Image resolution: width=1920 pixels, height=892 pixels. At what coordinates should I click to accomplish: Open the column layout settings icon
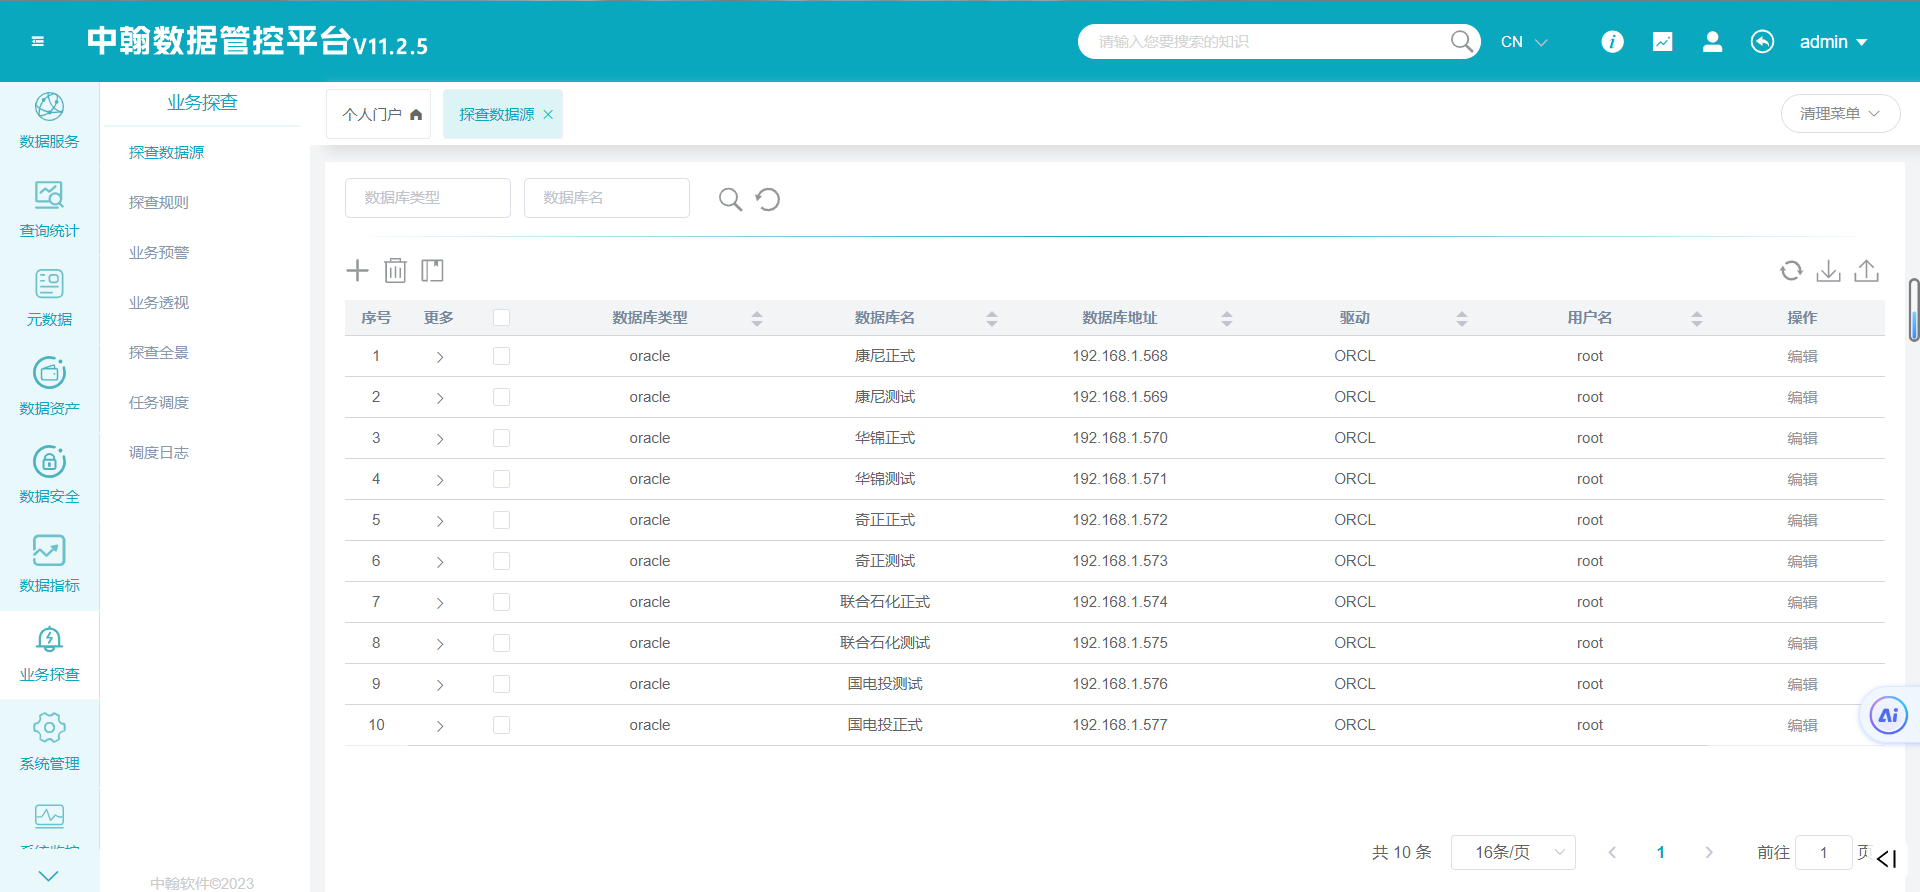[x=432, y=270]
